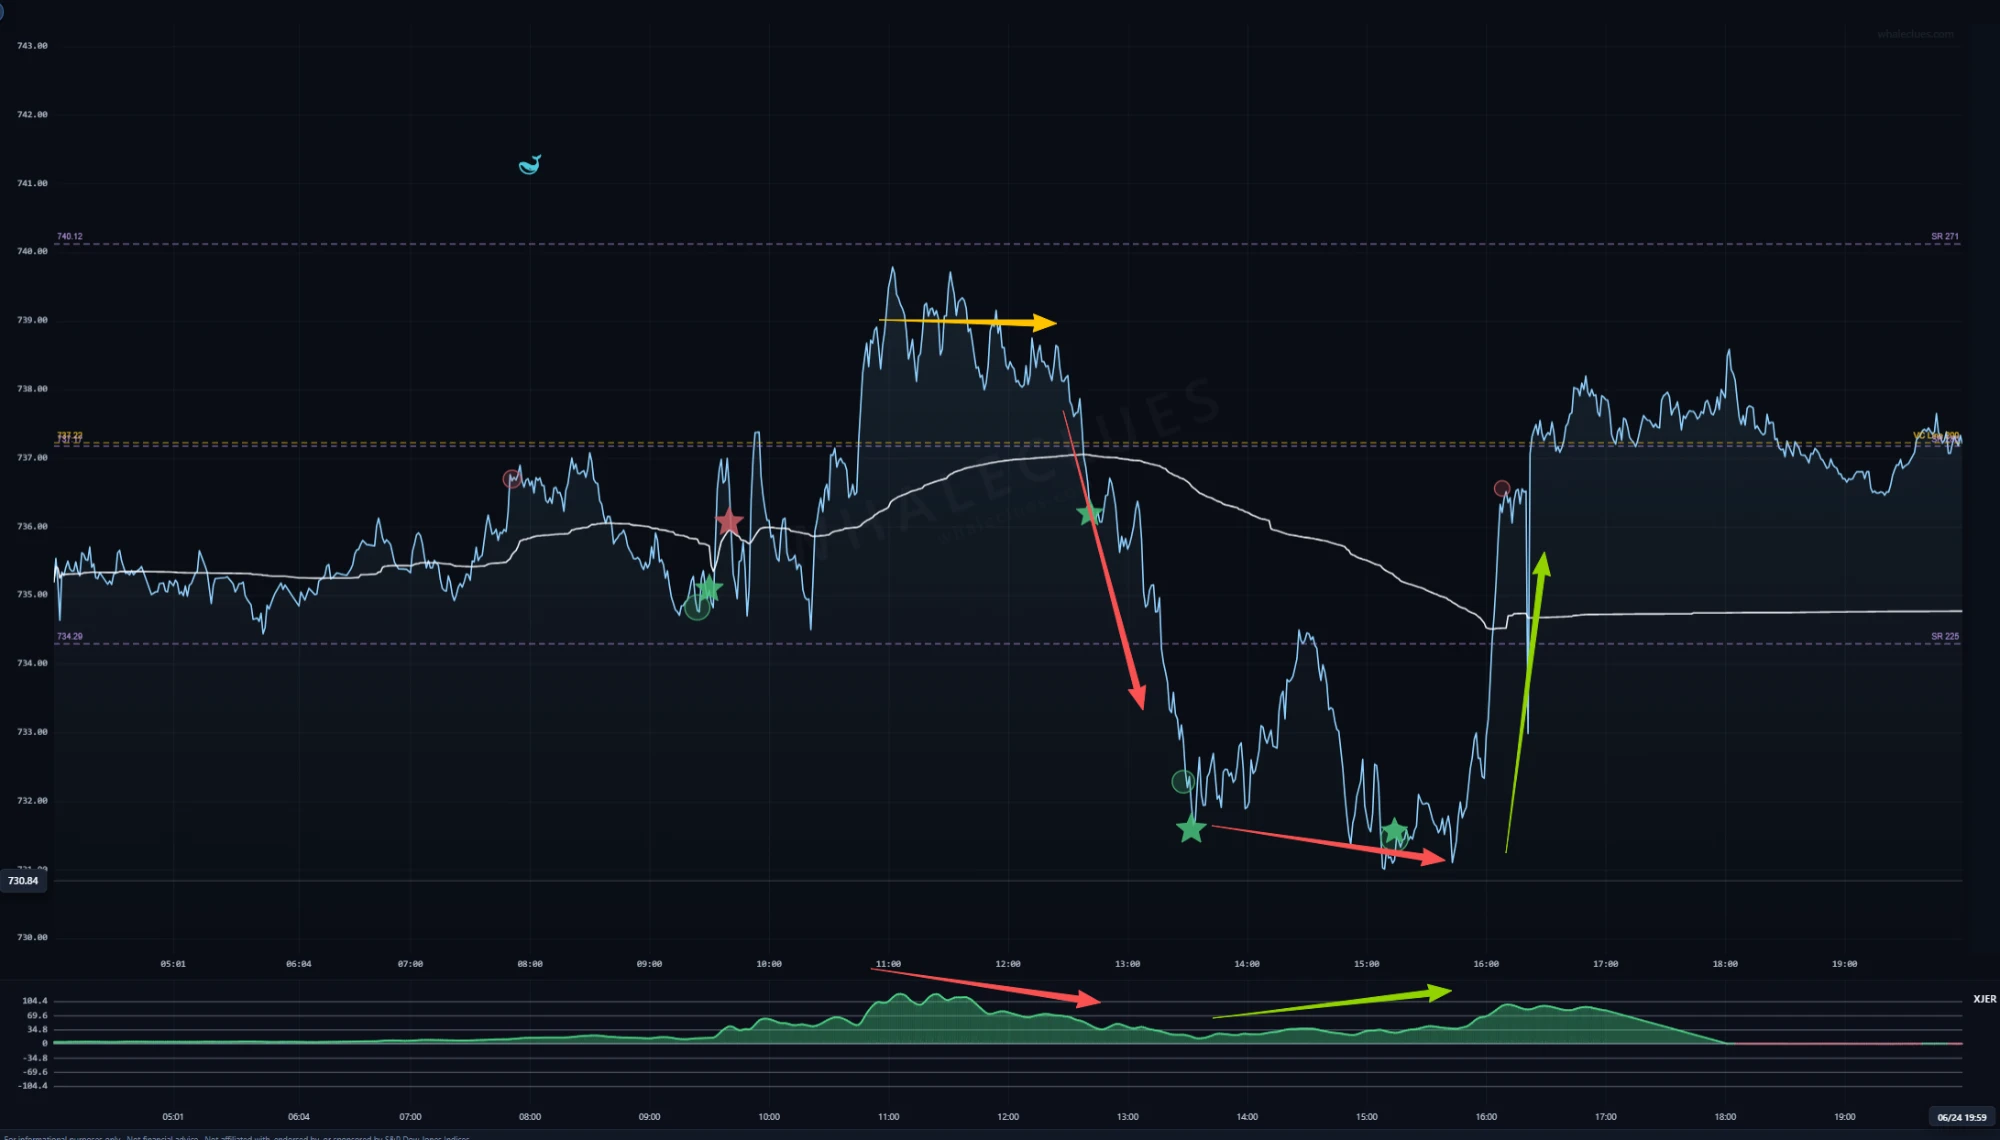This screenshot has width=2000, height=1140.
Task: Click 19:00 on the price chart time axis
Action: point(1845,964)
